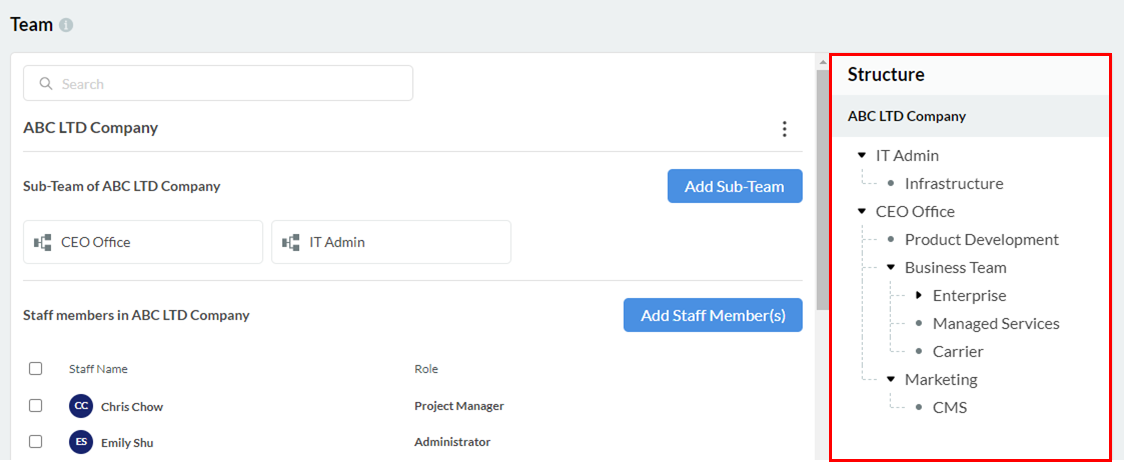The width and height of the screenshot is (1124, 462).
Task: Toggle the select-all staff checkbox
Action: click(36, 369)
